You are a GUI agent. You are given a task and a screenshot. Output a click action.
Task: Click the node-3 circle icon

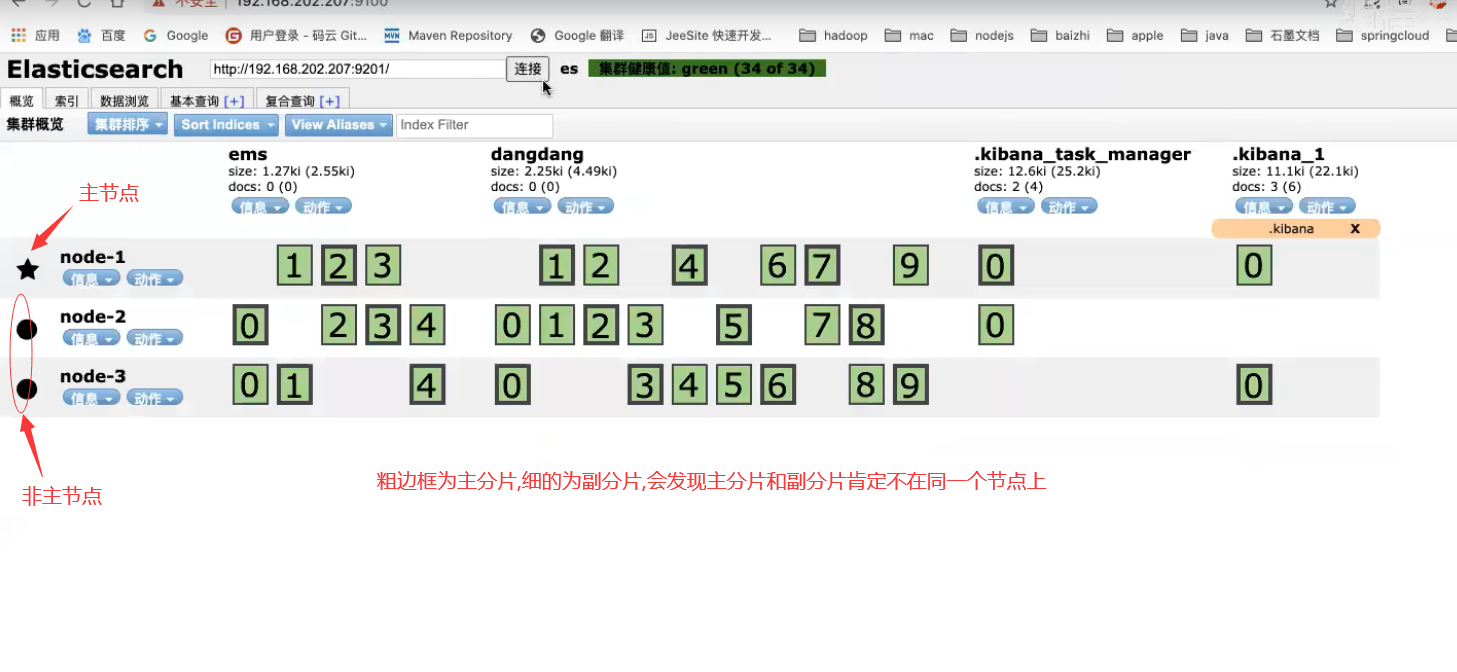coord(27,389)
